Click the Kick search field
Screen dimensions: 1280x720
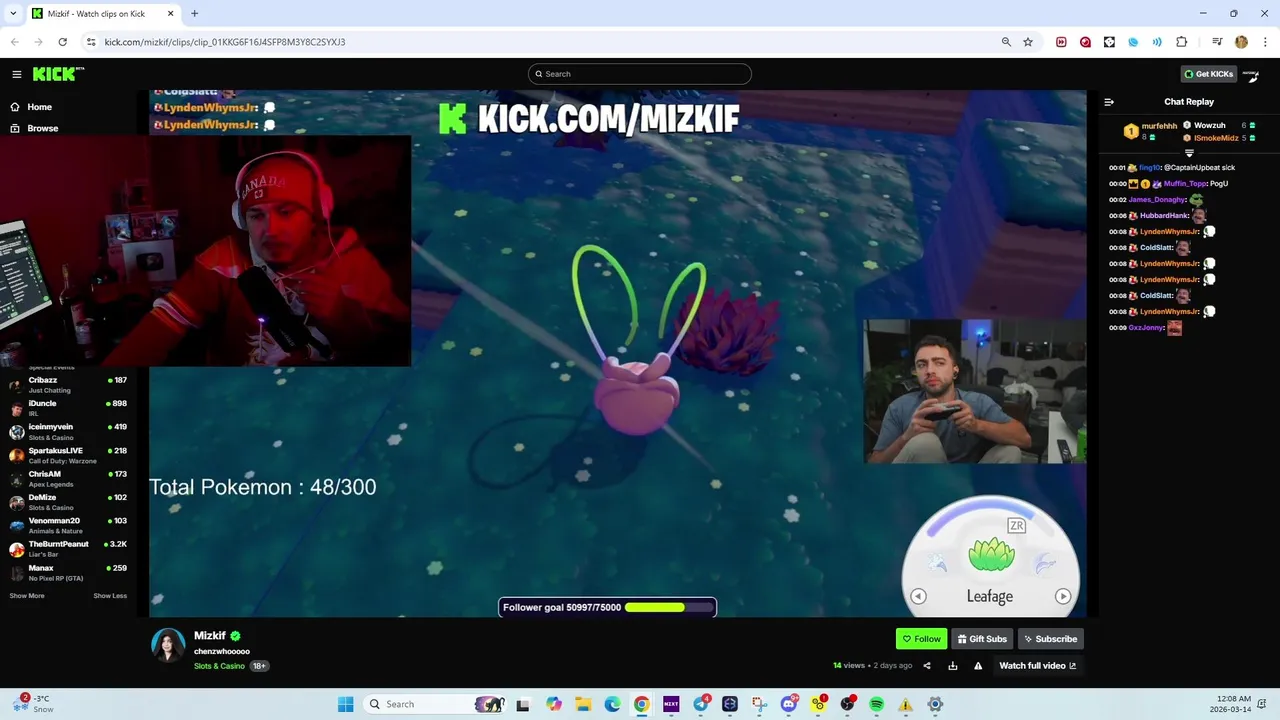click(x=640, y=74)
